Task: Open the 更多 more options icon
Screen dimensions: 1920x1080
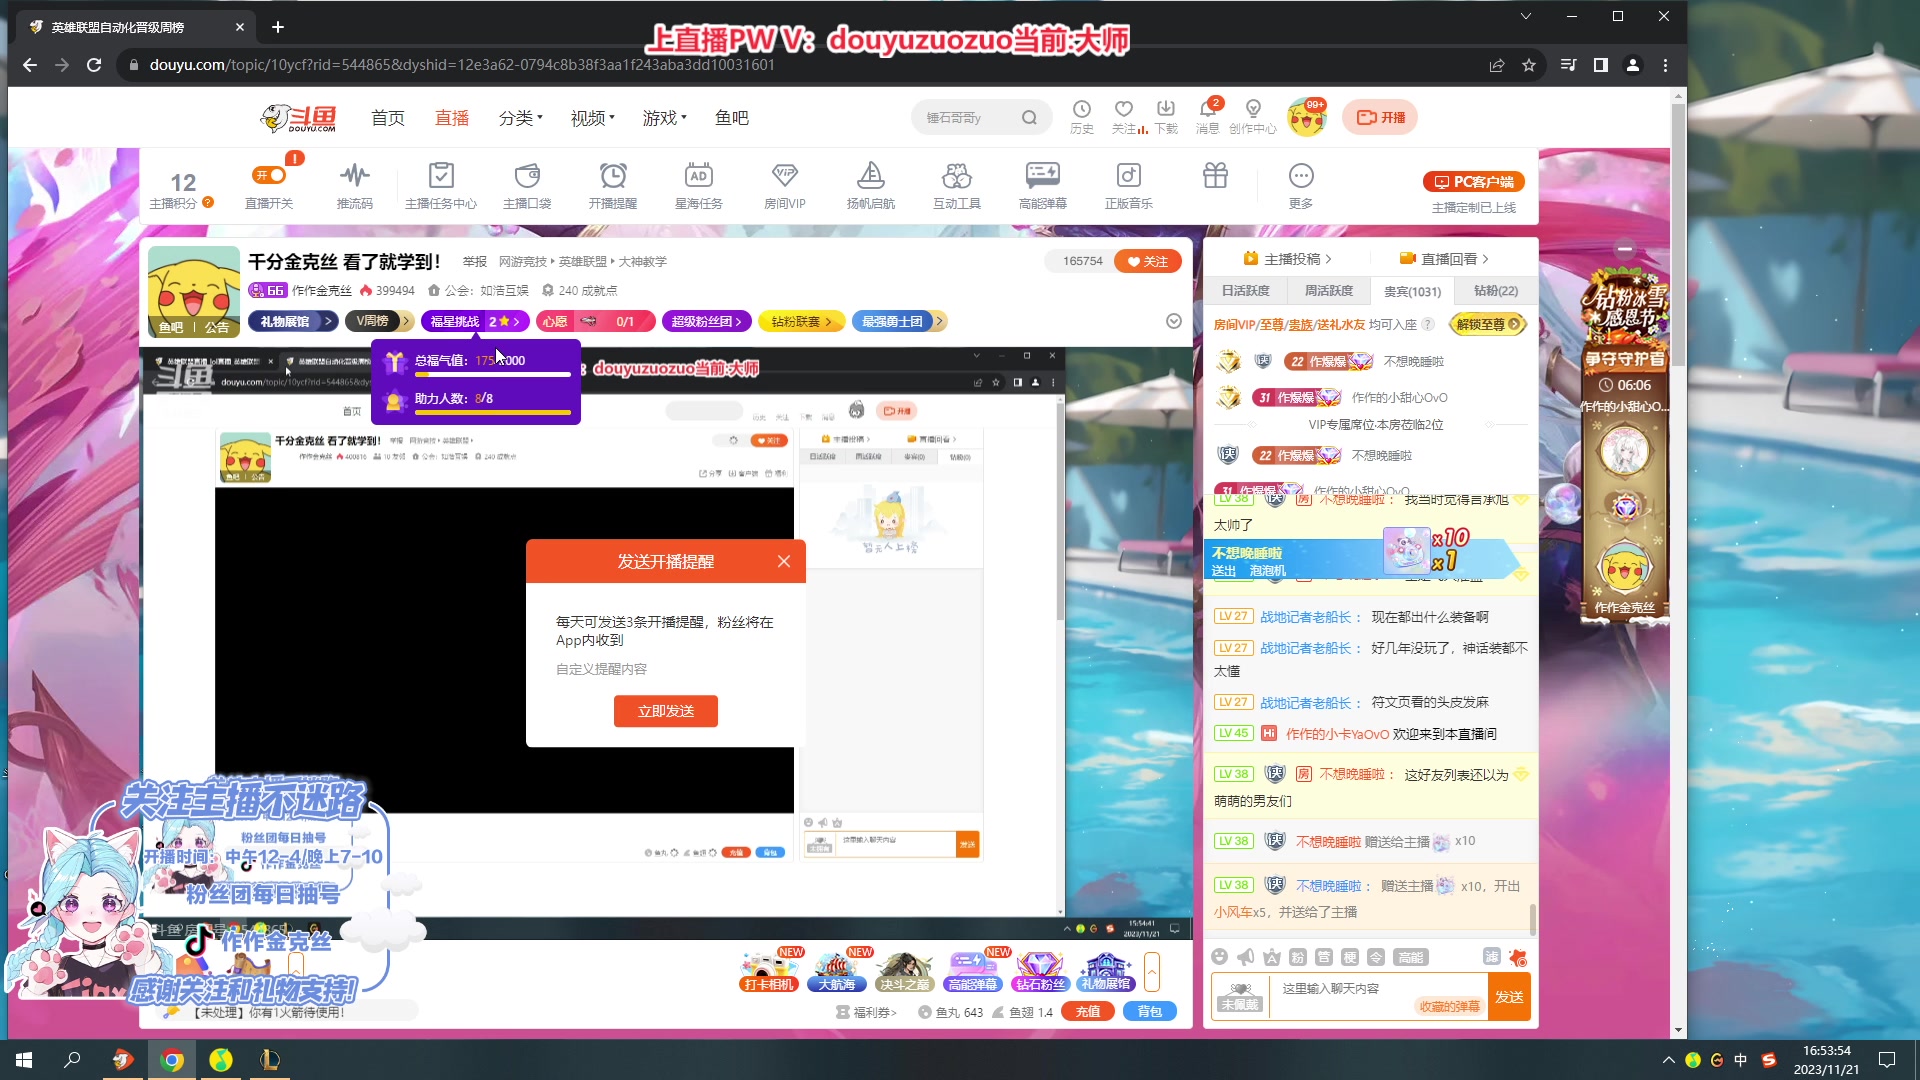Action: point(1301,186)
